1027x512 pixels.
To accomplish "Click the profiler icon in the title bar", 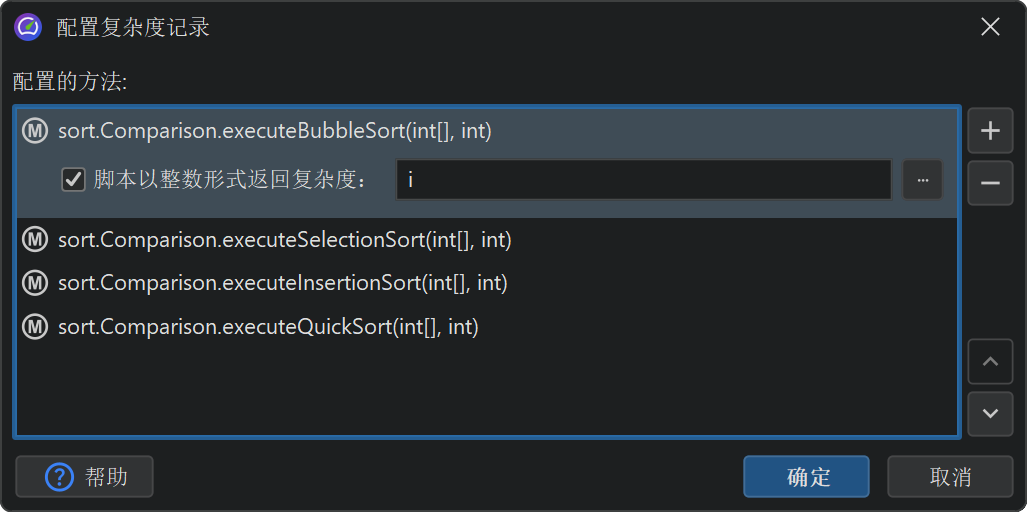I will 28,27.
